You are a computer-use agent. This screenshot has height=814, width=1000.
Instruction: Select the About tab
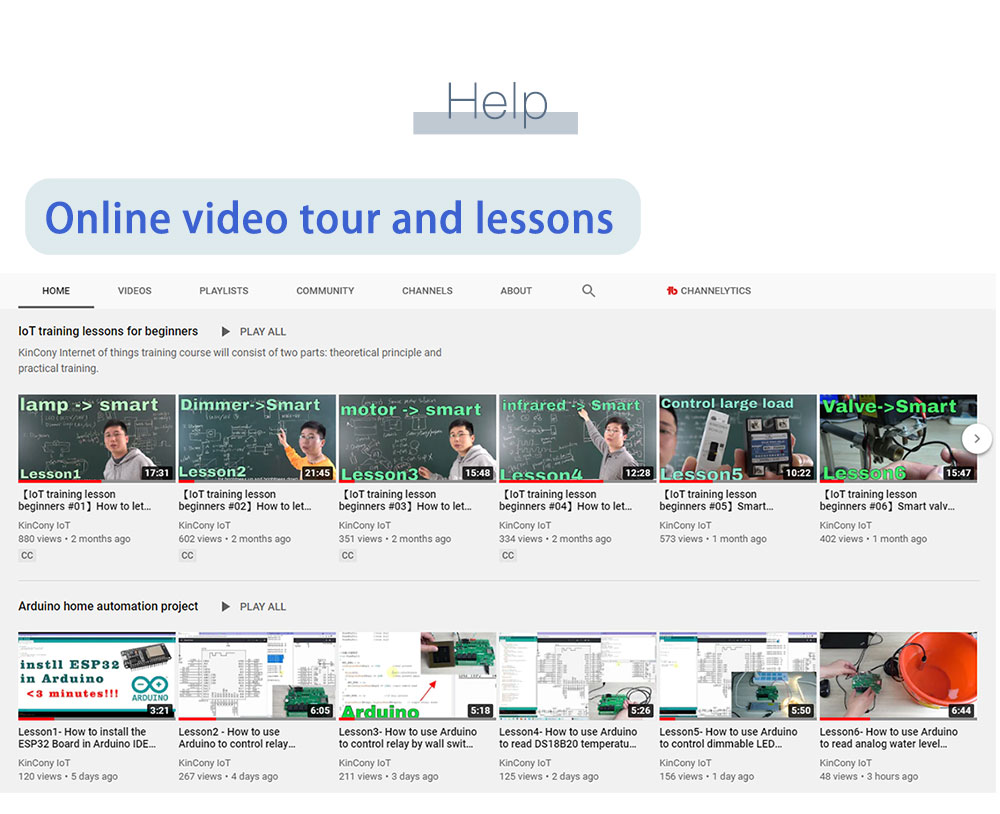516,291
